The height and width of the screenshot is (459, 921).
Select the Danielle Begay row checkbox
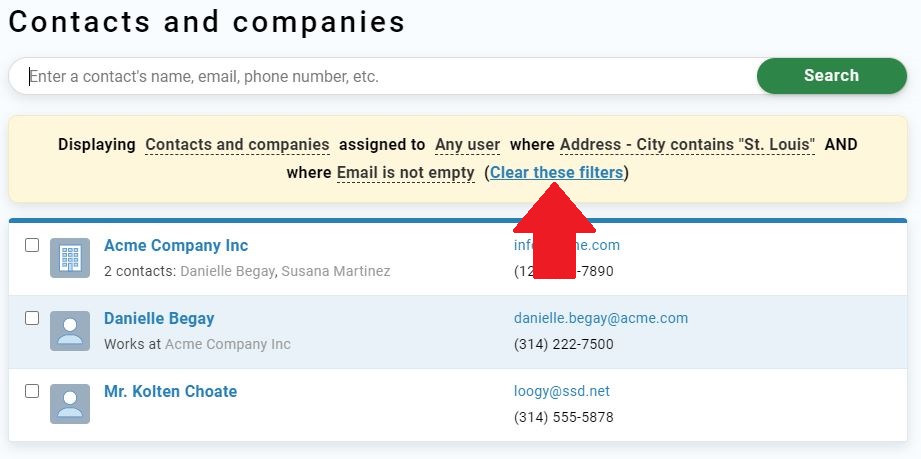tap(32, 318)
